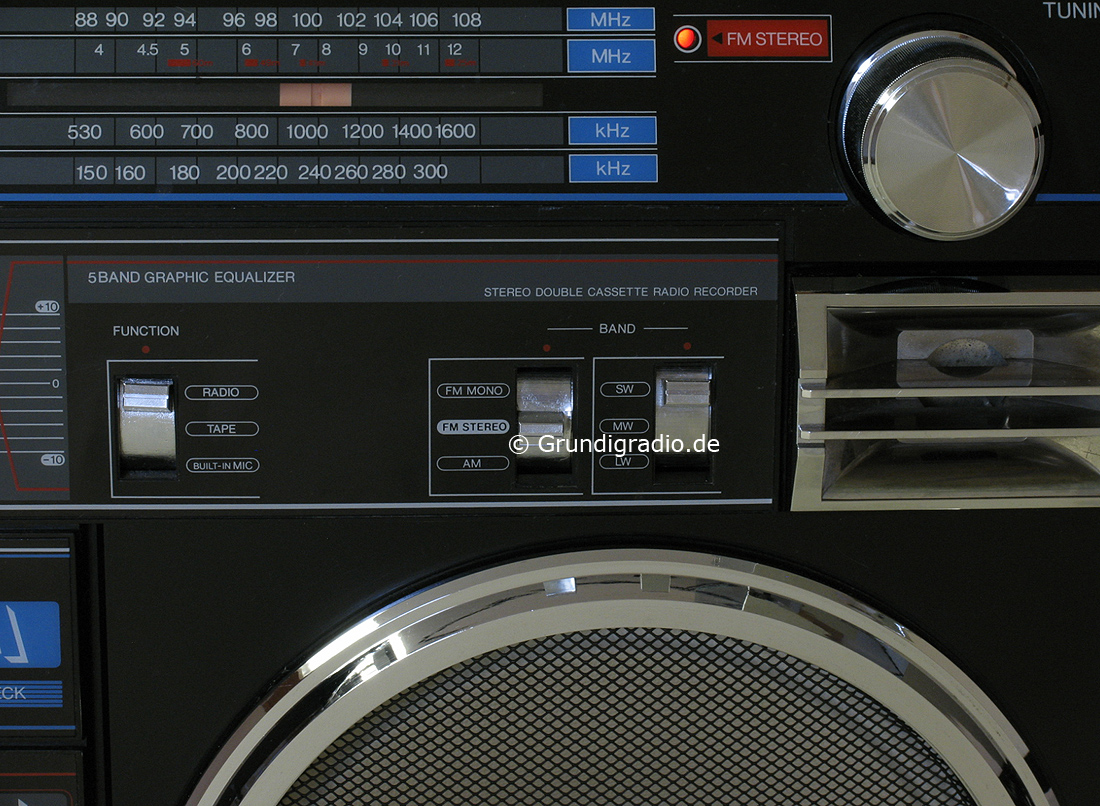Click the kHz badge beside the 530-1600 scale

coord(612,131)
